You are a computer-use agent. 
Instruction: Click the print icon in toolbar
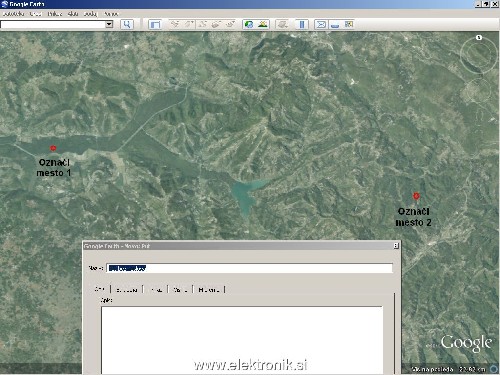[335, 24]
